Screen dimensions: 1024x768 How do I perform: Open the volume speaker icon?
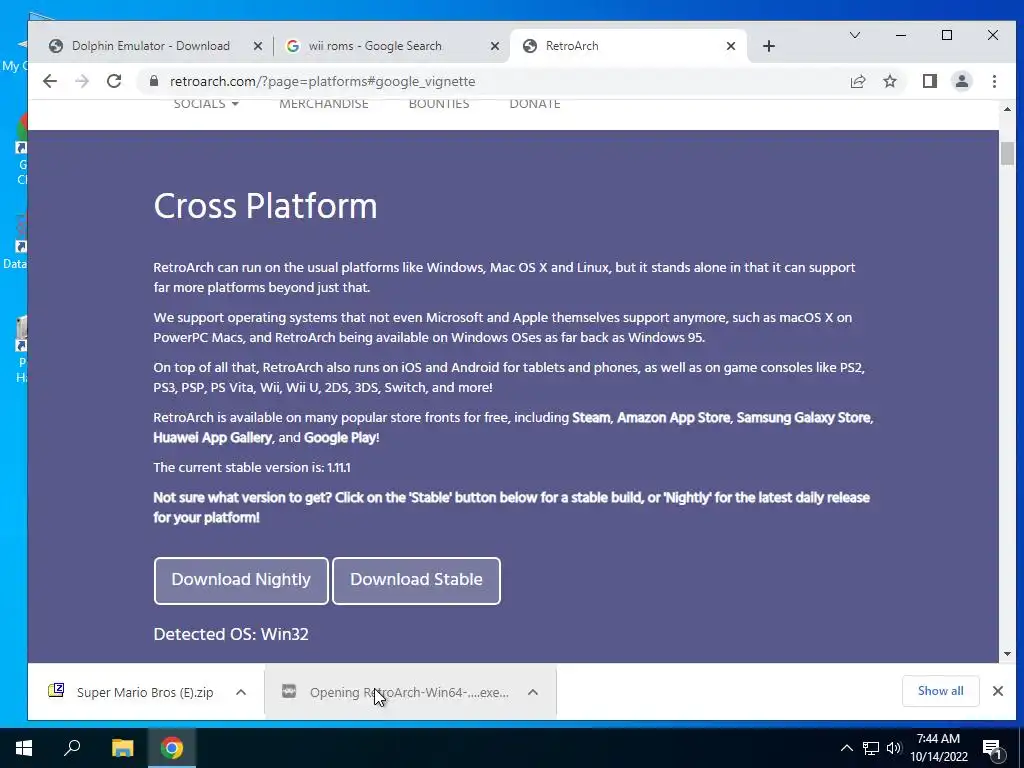click(x=893, y=748)
